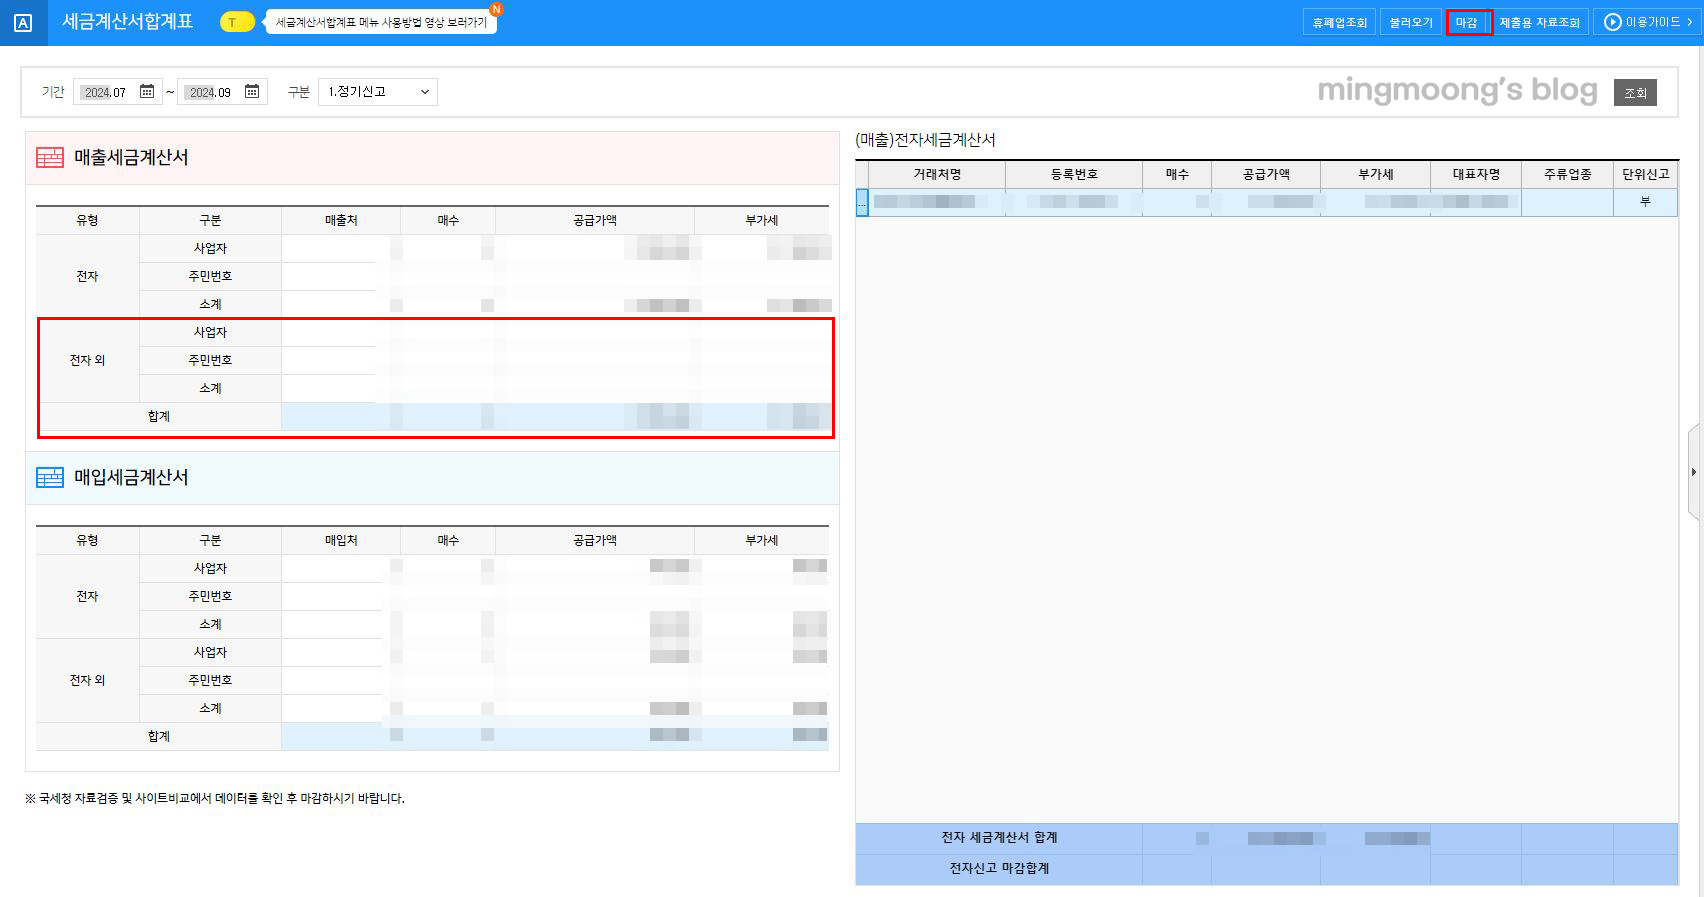Click the 부 cell in 단위신고 column
The image size is (1704, 897).
click(1646, 202)
